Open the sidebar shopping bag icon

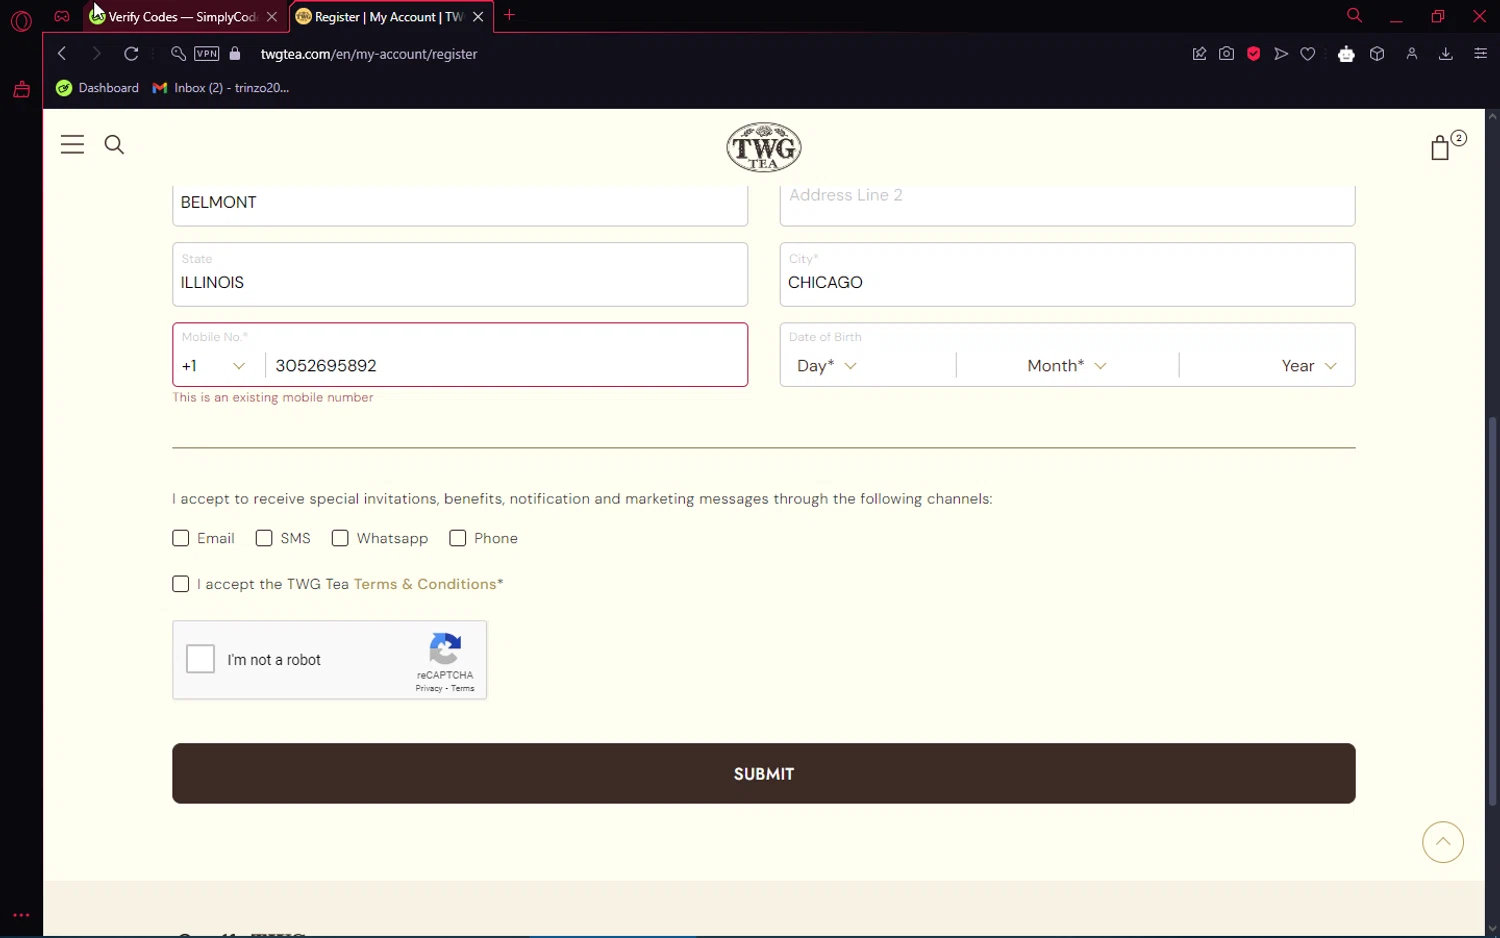[21, 90]
